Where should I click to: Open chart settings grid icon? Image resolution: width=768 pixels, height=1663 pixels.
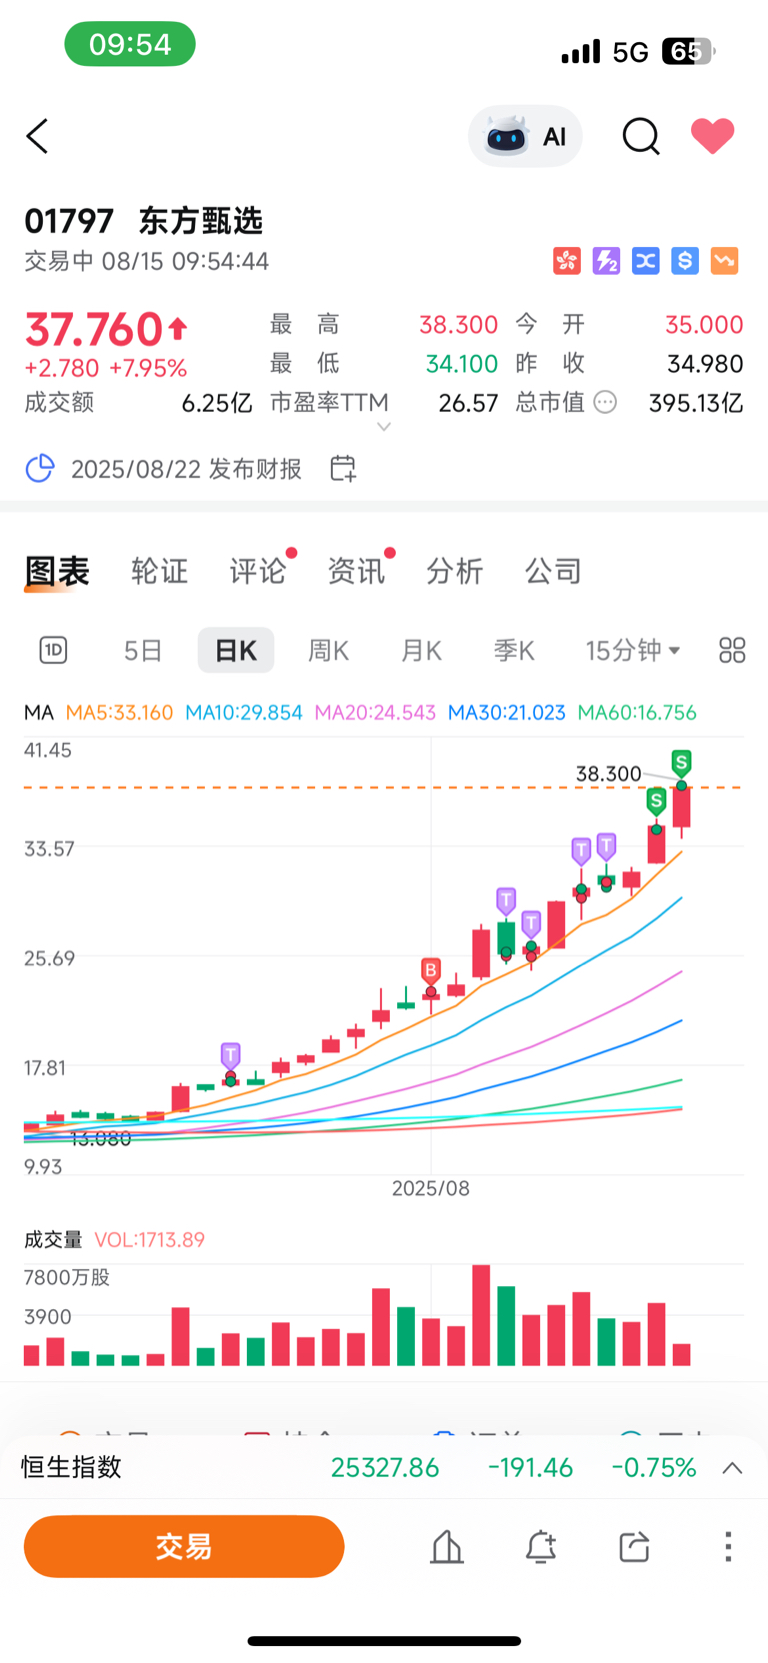(x=732, y=651)
